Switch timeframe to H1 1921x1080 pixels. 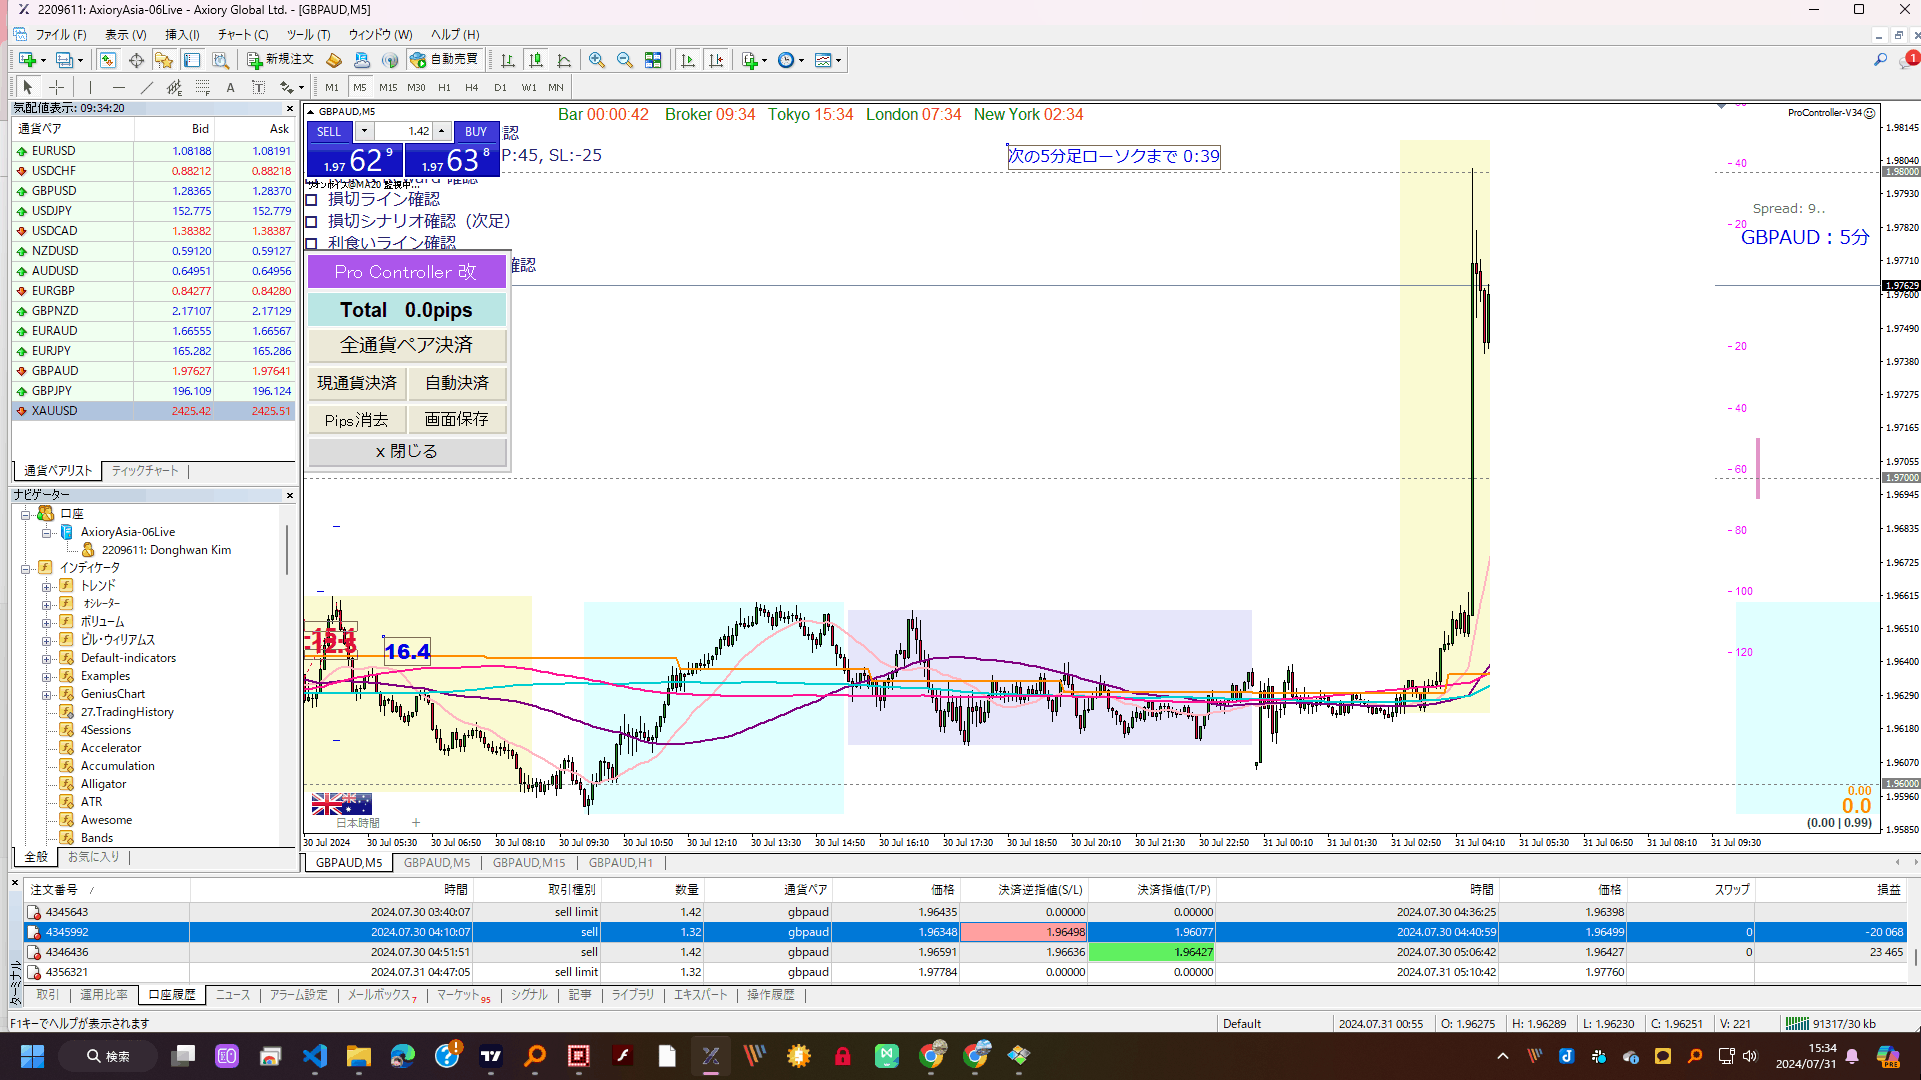click(444, 87)
